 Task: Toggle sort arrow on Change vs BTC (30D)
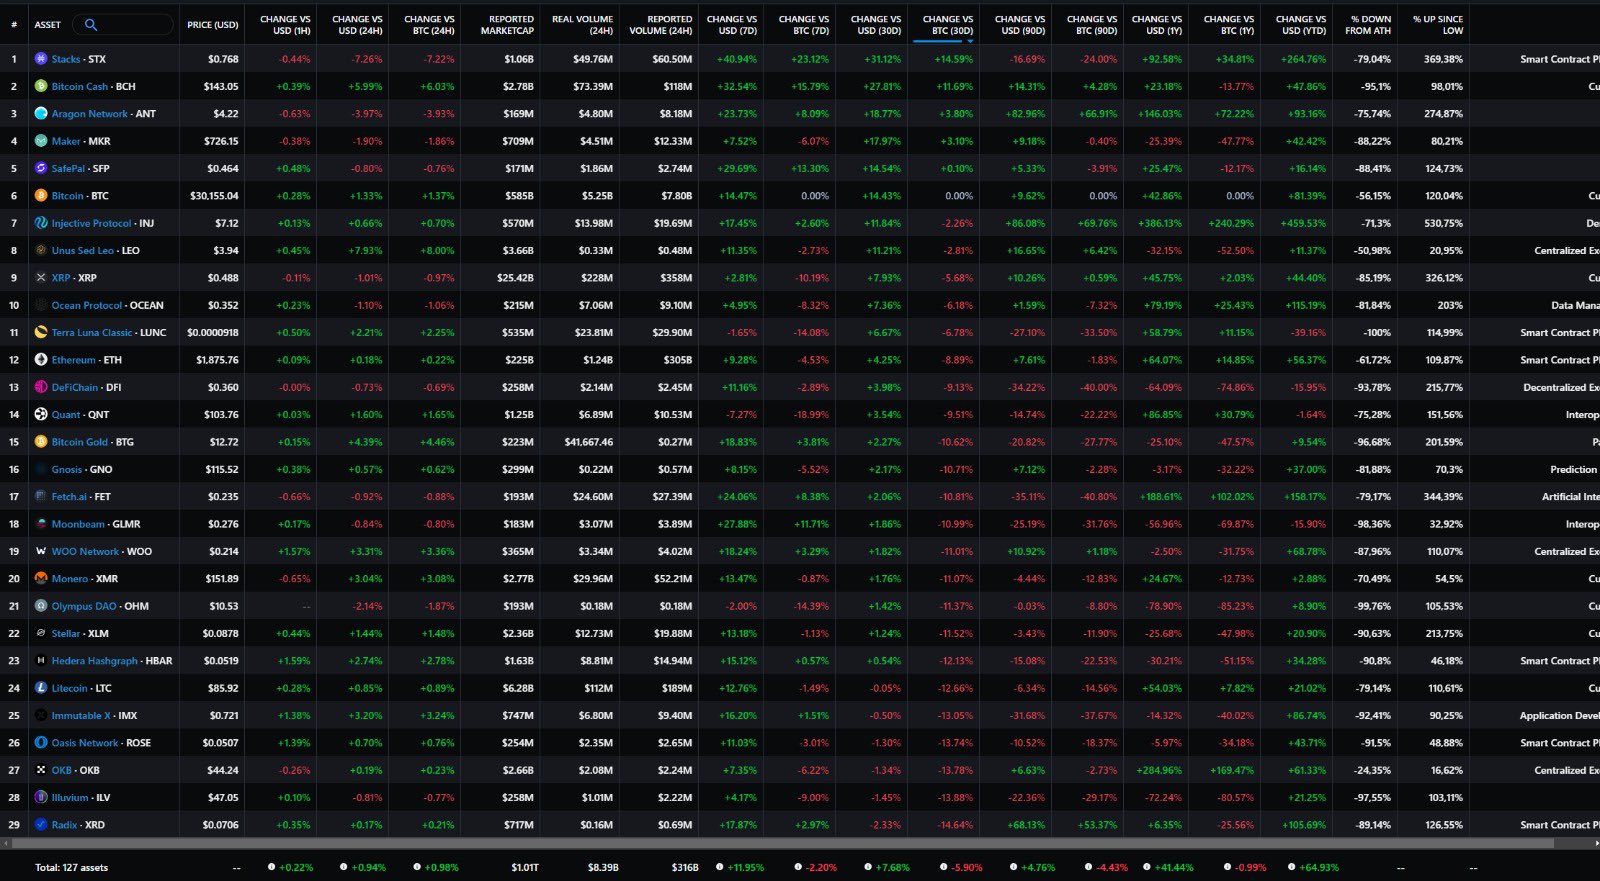(x=970, y=41)
